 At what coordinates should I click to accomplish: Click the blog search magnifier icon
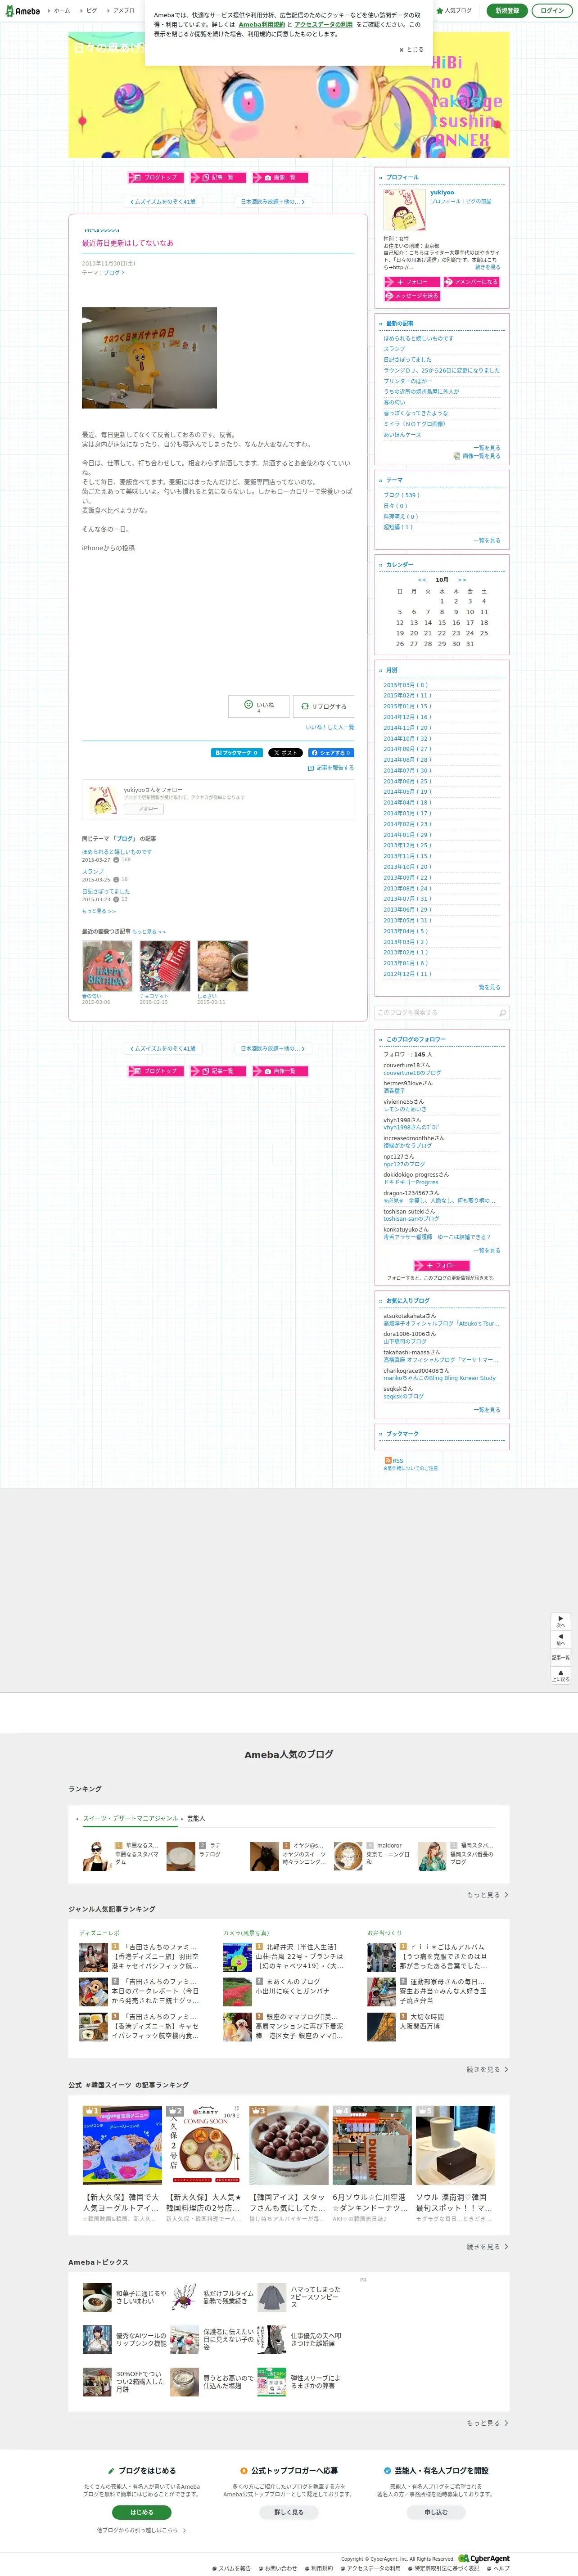[x=502, y=1013]
